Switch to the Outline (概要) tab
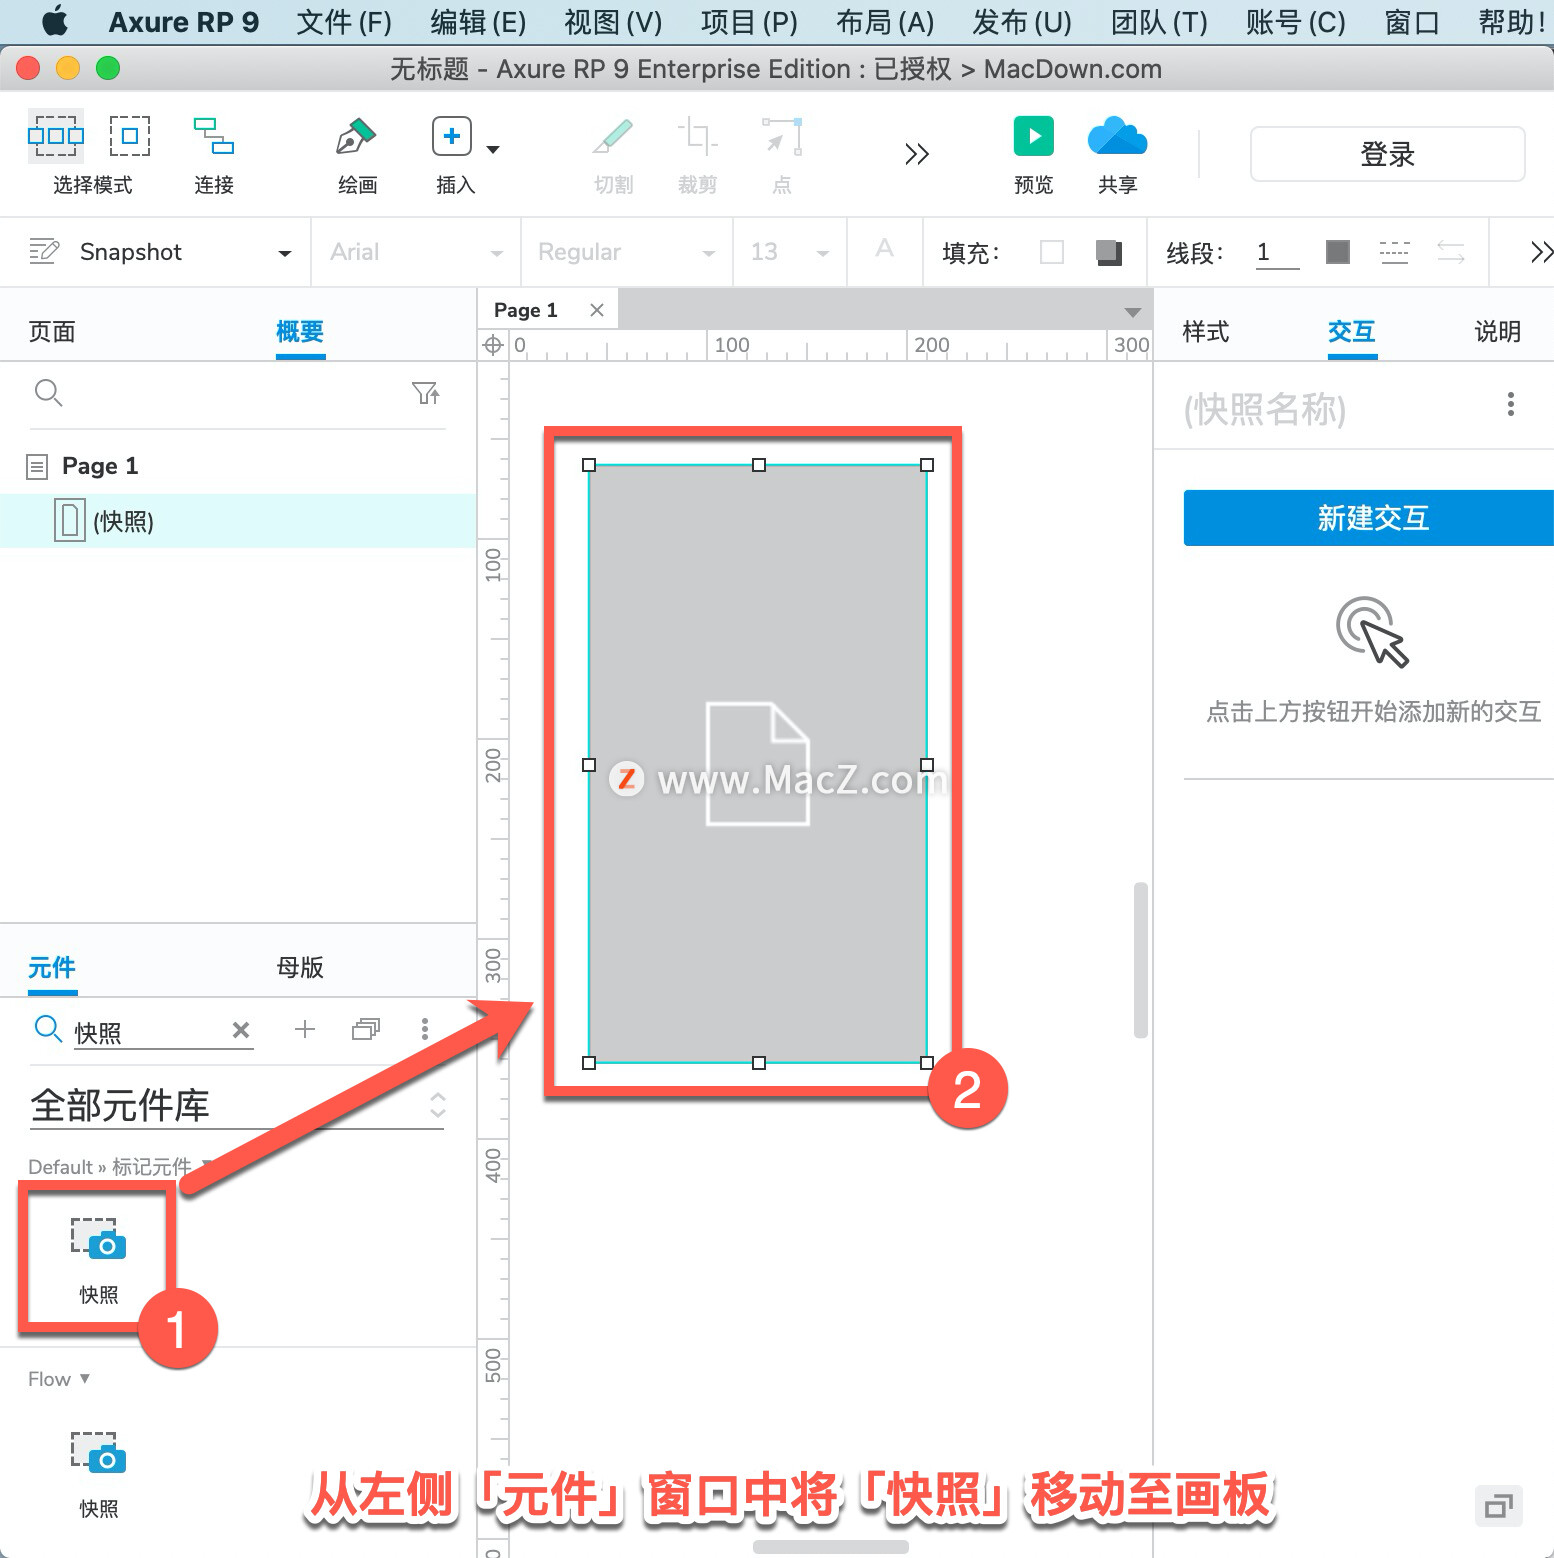The height and width of the screenshot is (1558, 1554). pos(300,332)
